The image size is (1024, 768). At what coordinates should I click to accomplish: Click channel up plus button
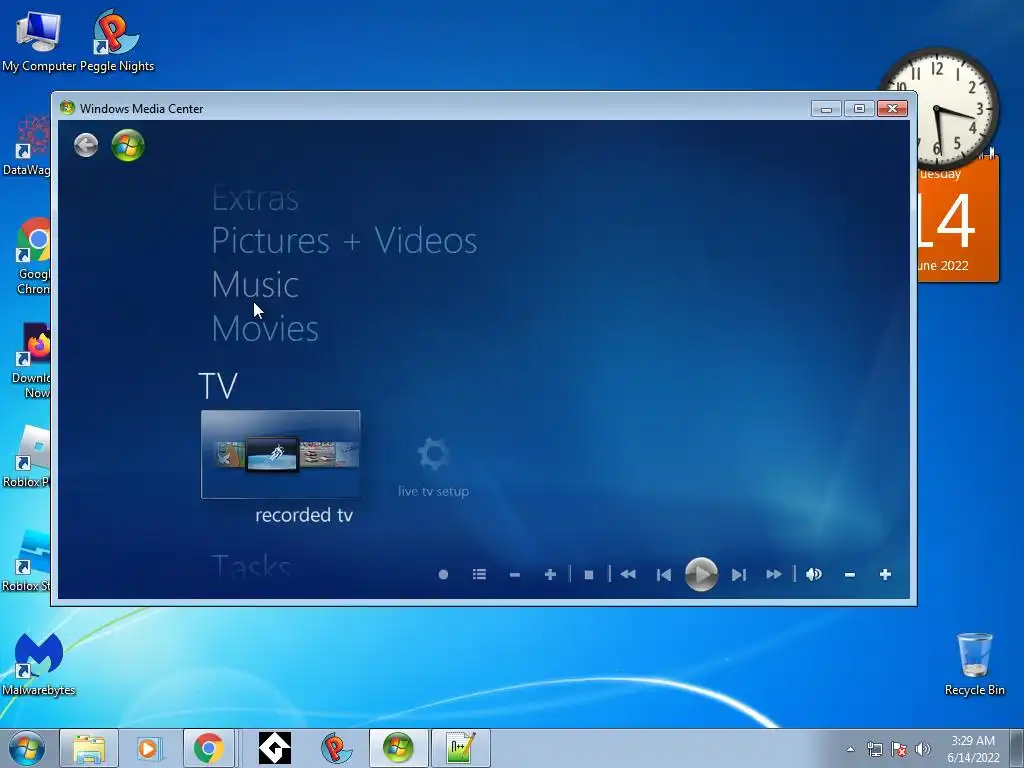(550, 575)
